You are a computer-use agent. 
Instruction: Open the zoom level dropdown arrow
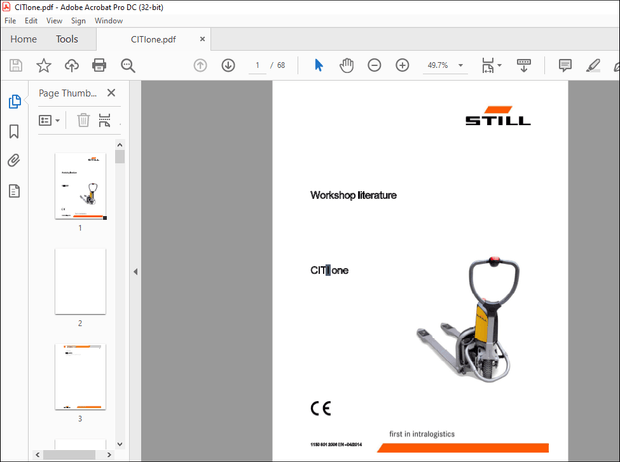[x=461, y=65]
